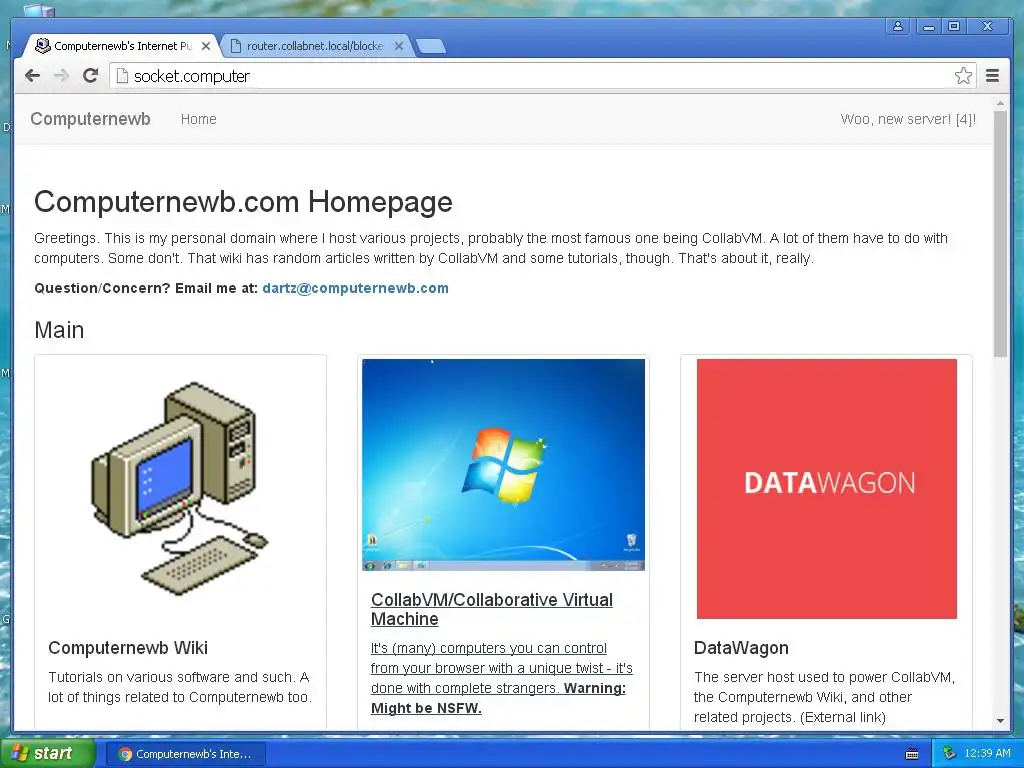Open the Windows XP Start menu

(x=47, y=753)
